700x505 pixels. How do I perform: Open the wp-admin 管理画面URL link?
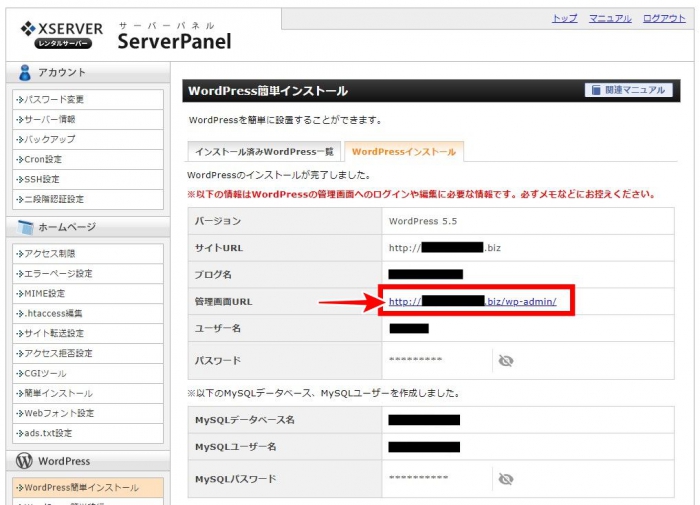(x=473, y=302)
